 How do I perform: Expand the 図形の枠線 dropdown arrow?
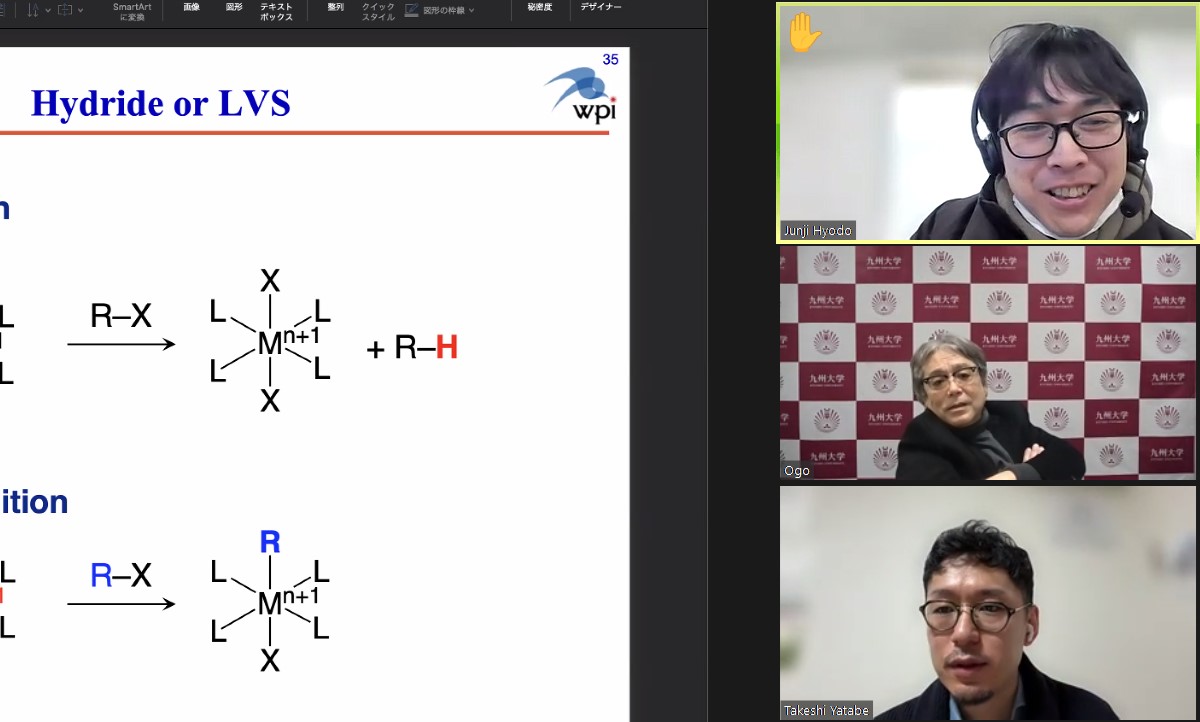click(472, 11)
